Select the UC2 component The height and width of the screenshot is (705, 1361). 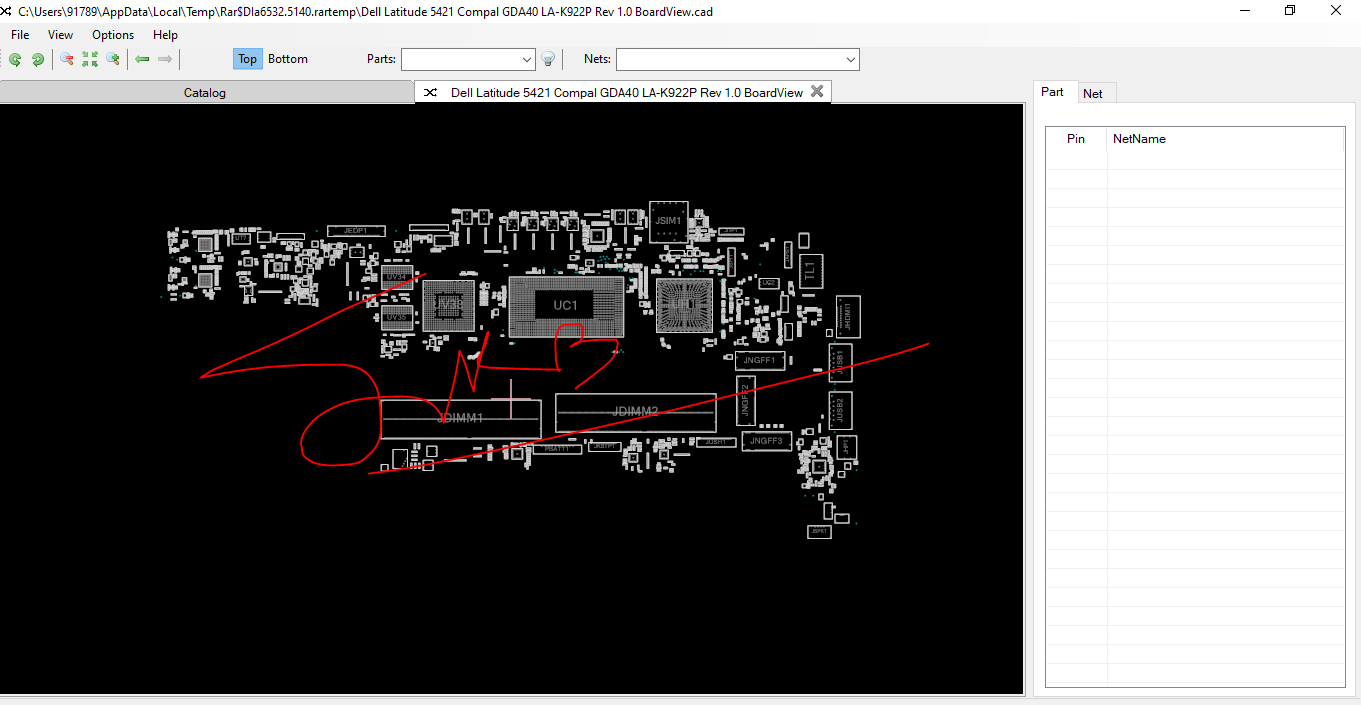[x=768, y=284]
